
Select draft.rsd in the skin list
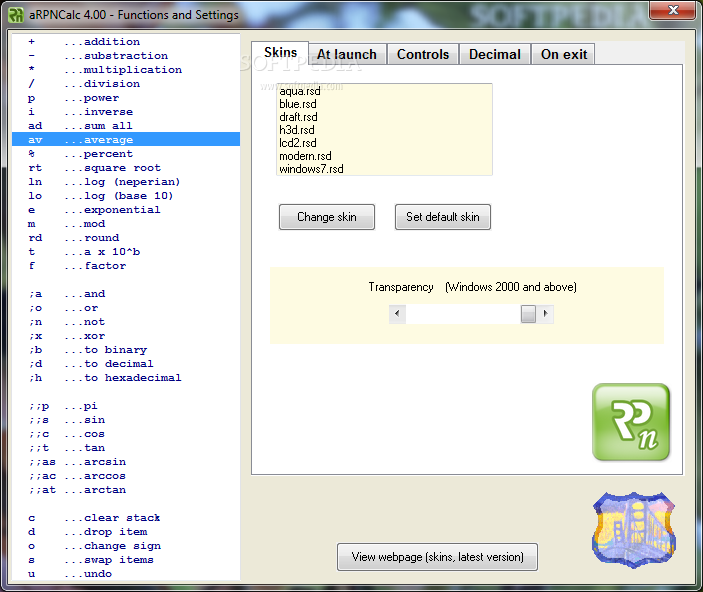pos(384,117)
